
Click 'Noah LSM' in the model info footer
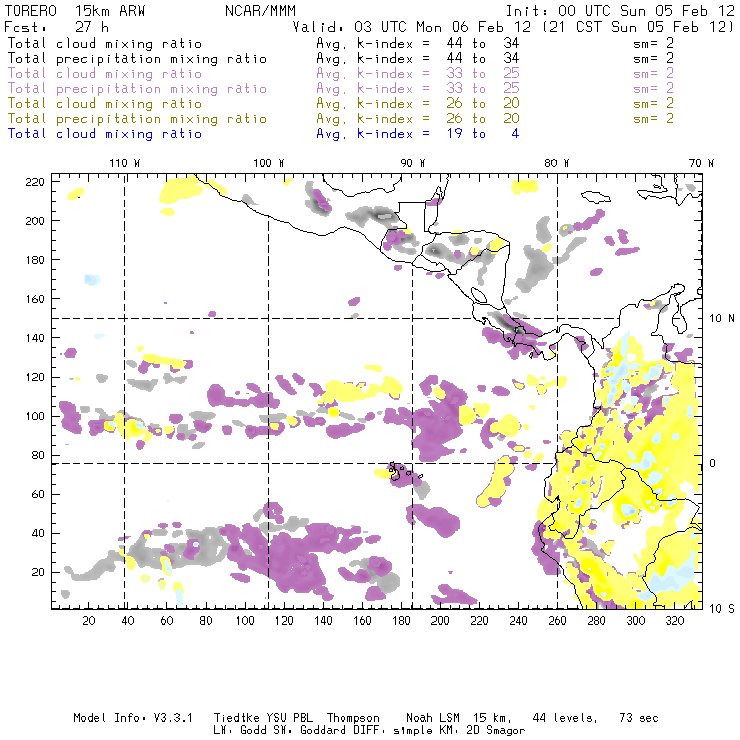click(433, 718)
